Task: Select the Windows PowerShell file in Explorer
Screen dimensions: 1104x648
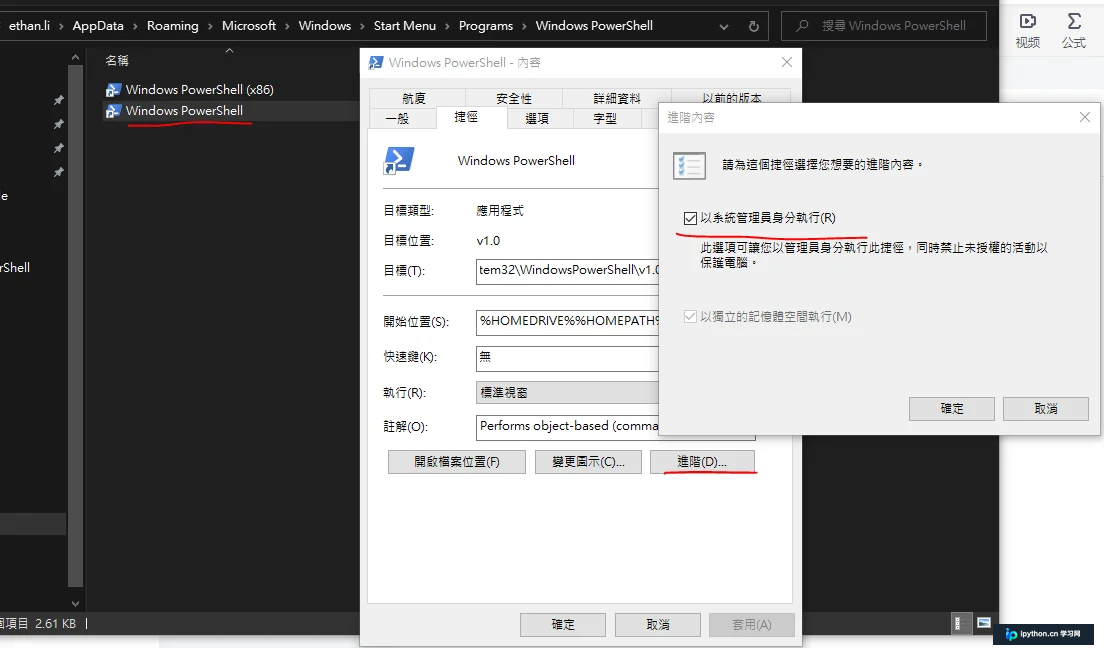Action: pyautogui.click(x=184, y=111)
